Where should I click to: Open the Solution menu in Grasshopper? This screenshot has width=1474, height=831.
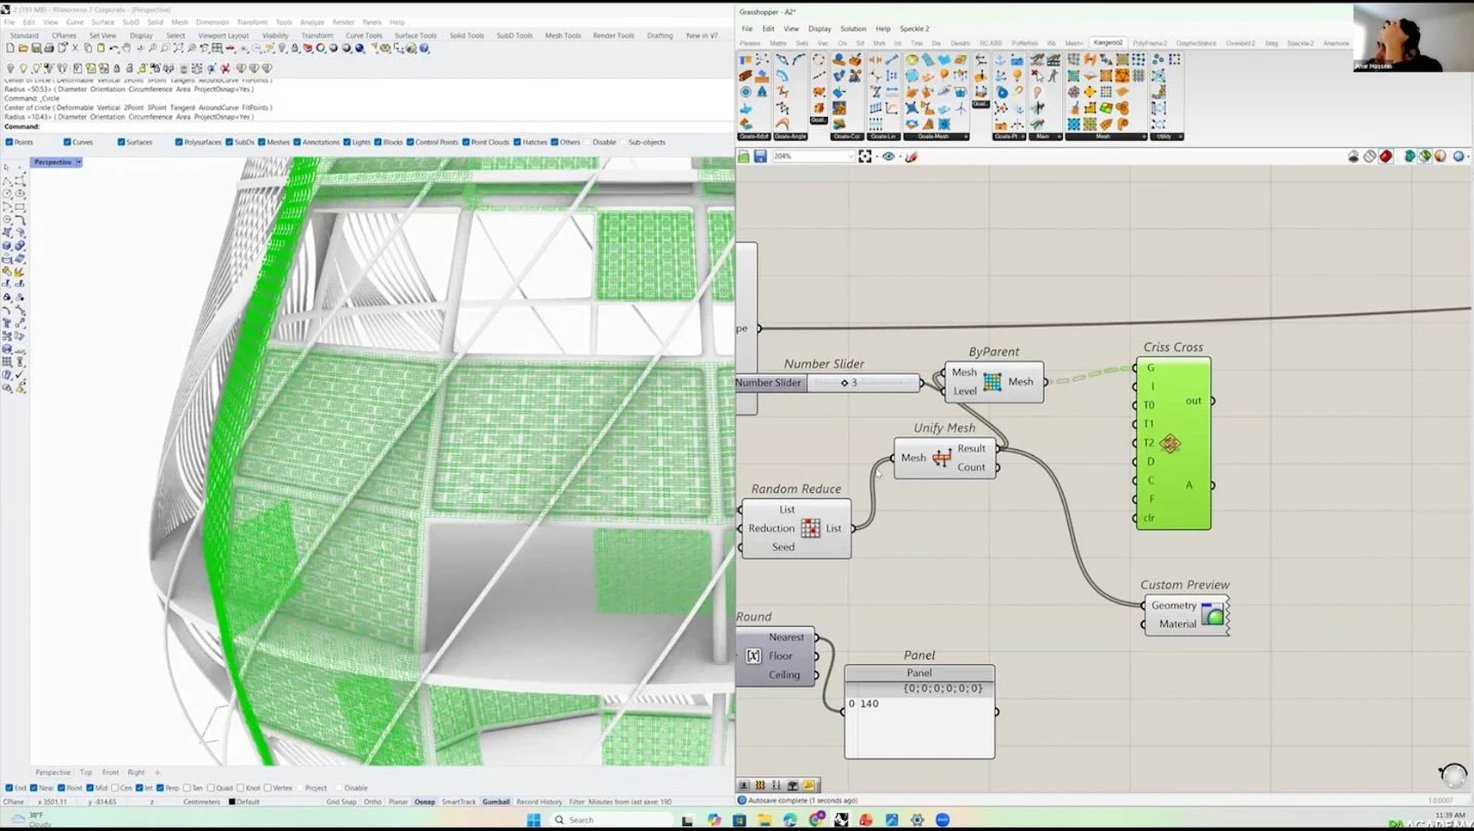[x=853, y=29]
